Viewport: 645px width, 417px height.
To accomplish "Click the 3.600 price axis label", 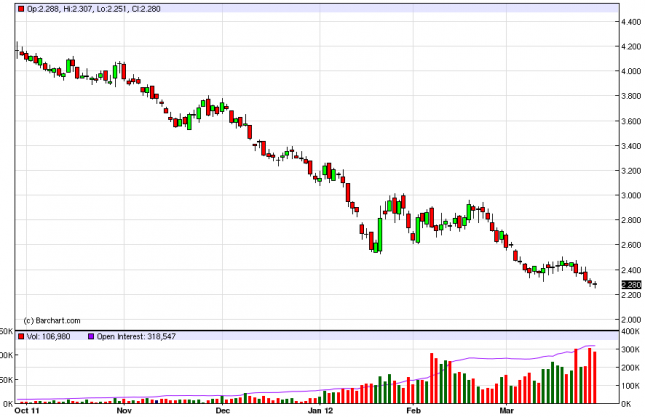I will tap(631, 121).
